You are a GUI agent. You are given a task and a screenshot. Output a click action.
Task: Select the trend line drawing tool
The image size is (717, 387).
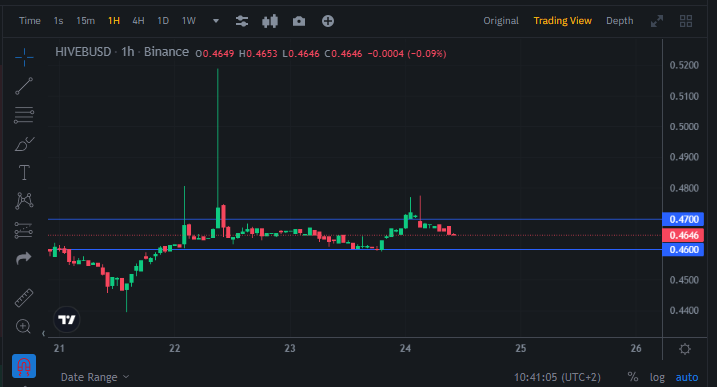24,86
